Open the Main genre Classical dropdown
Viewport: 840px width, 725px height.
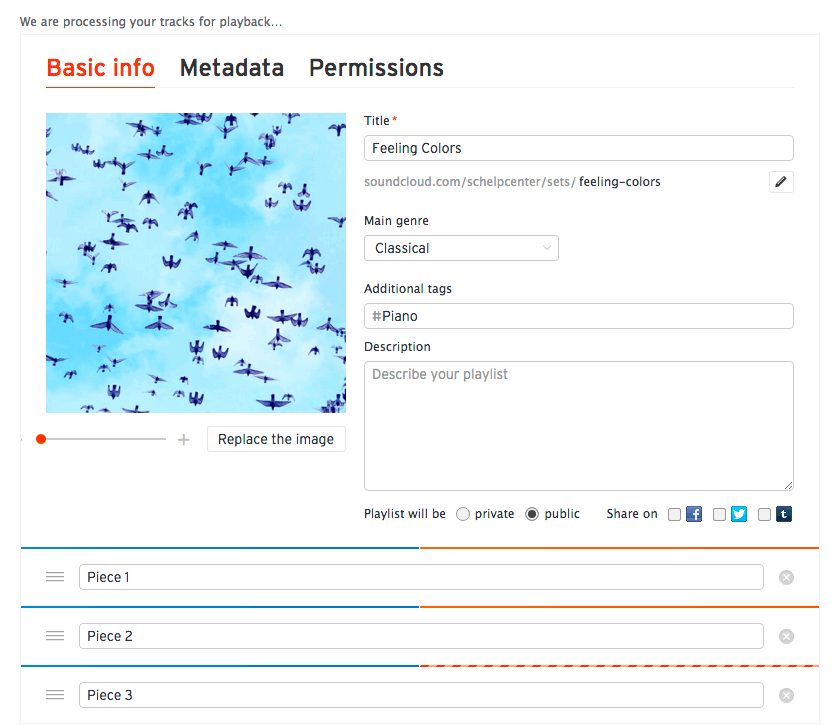(461, 248)
